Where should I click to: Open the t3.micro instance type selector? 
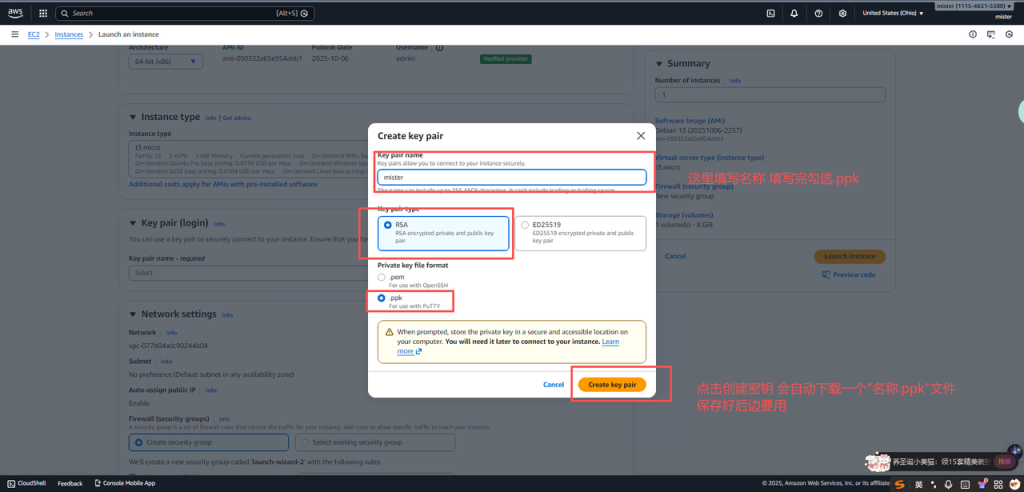[250, 159]
